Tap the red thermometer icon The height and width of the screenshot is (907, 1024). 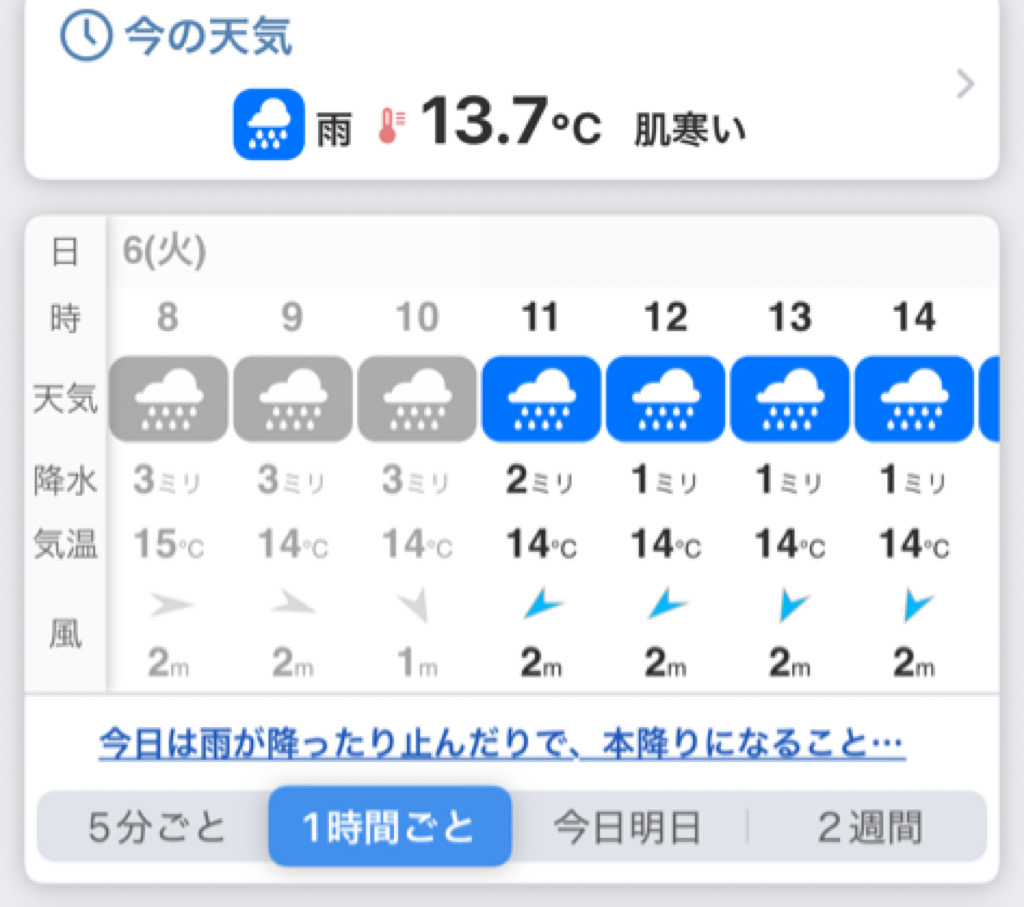point(391,126)
